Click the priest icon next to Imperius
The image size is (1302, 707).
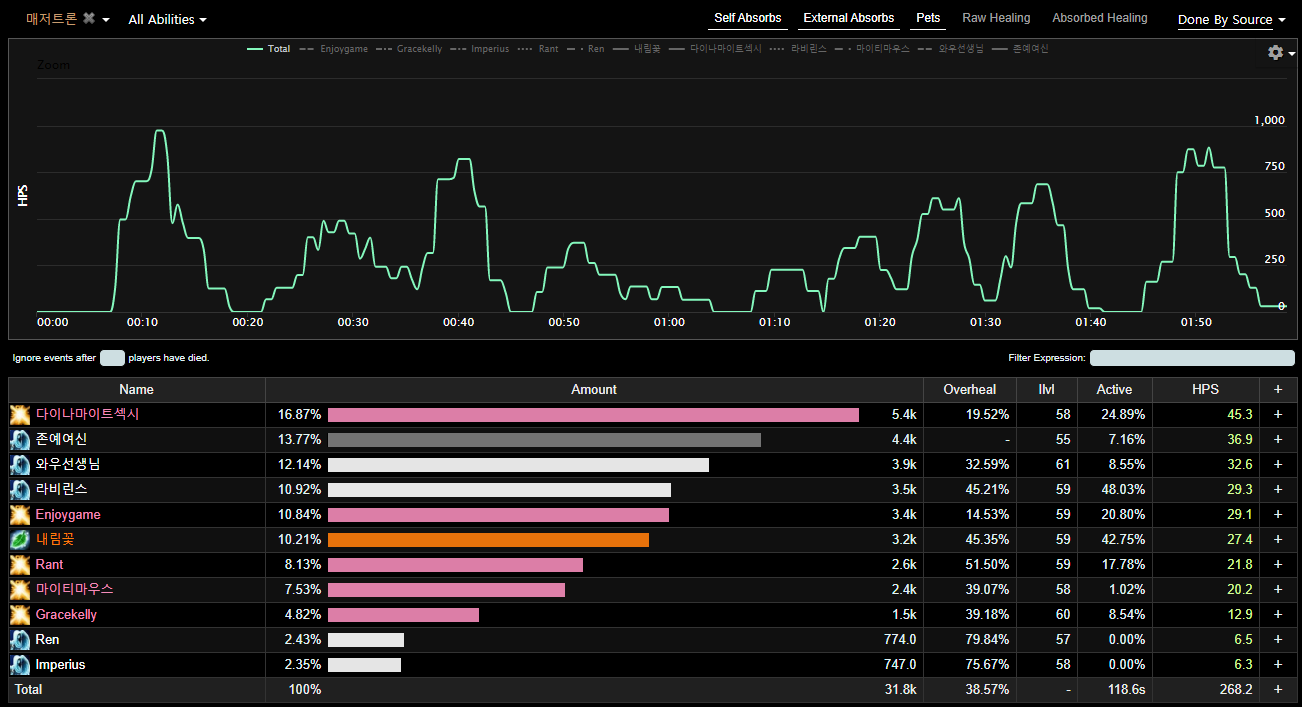20,665
